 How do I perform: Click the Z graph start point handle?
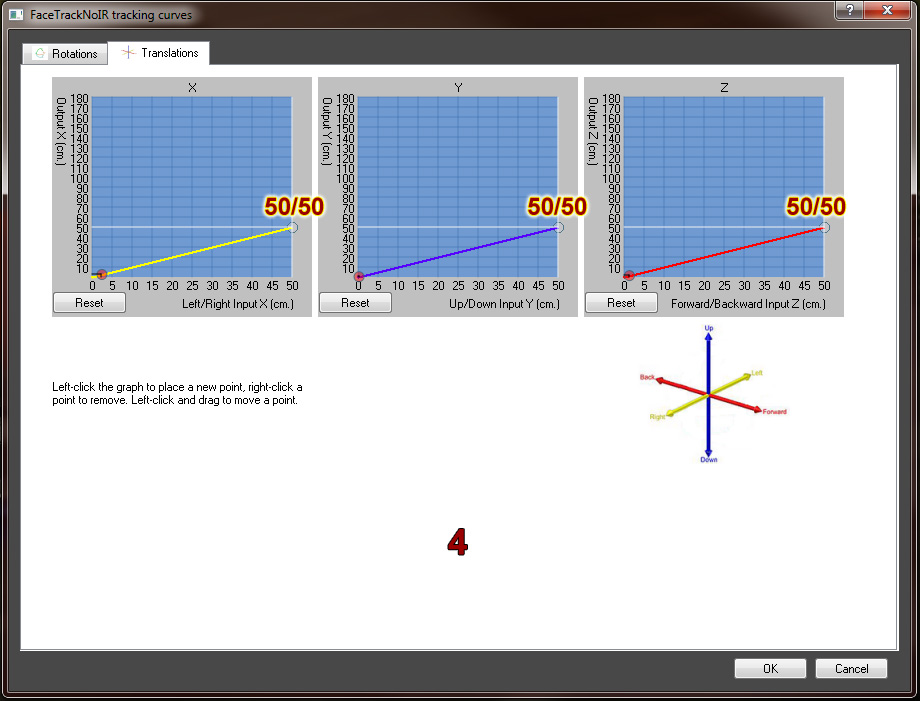coord(628,275)
